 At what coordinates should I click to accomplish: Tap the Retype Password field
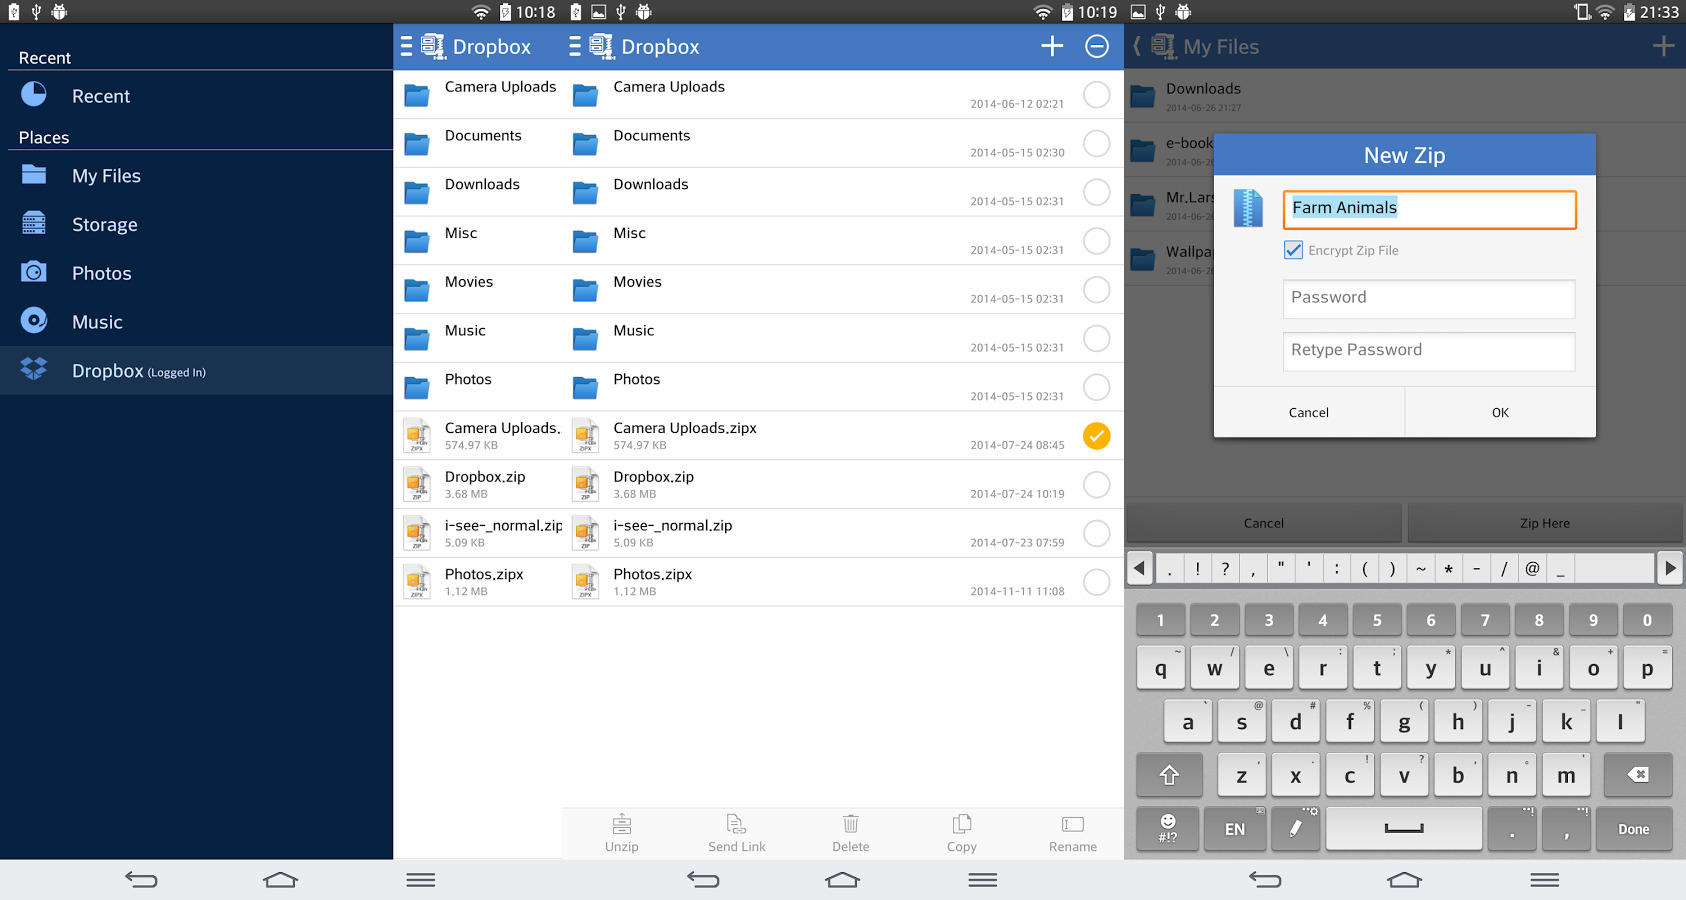(1428, 350)
